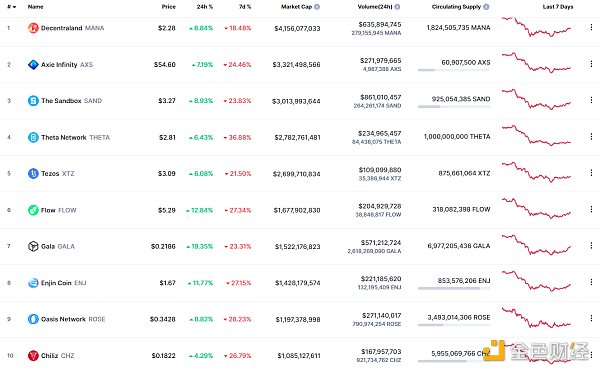This screenshot has height=372, width=600.
Task: Click the Flow green coin icon
Action: [x=33, y=210]
